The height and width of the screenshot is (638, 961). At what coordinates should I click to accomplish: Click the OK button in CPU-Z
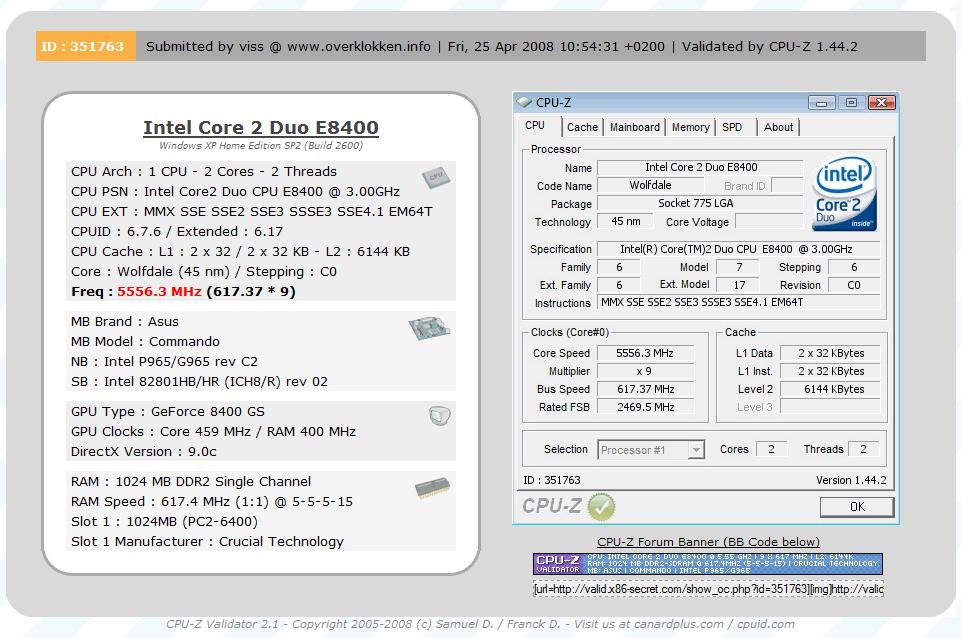[x=857, y=507]
